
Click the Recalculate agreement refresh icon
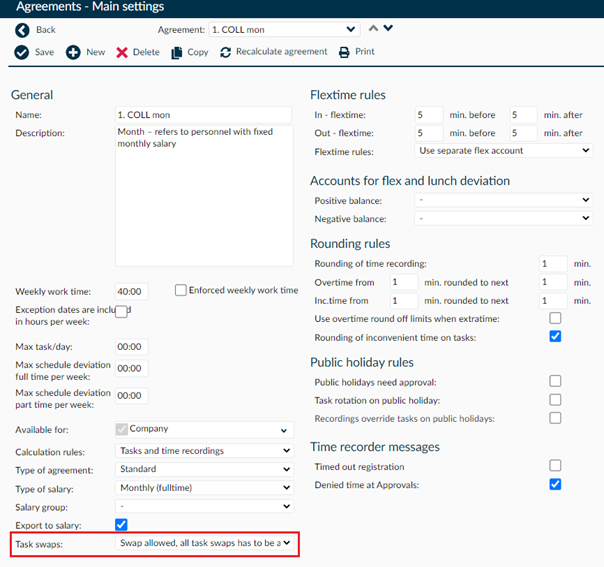[226, 52]
